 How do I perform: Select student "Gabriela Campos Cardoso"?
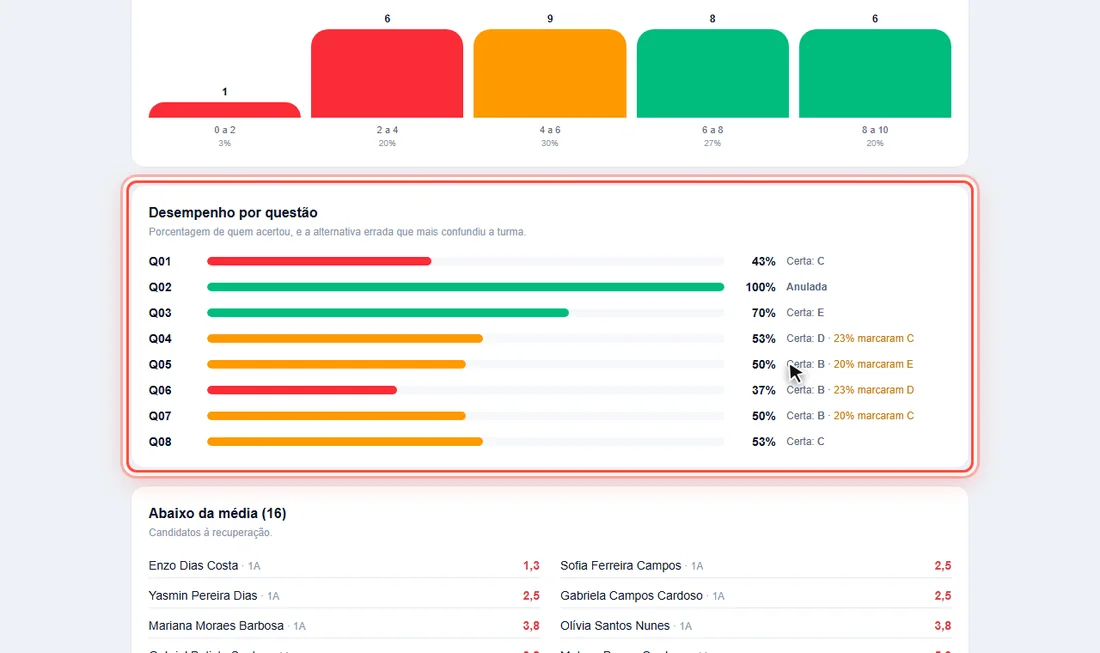tap(631, 595)
